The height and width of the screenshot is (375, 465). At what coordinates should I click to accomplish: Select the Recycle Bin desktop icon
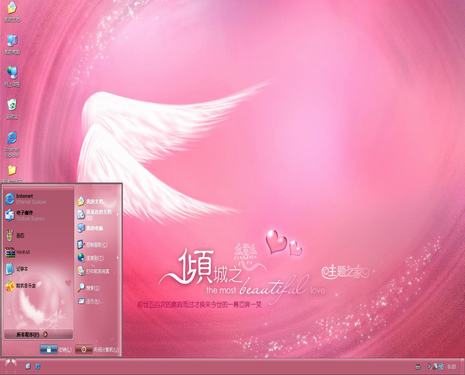coord(12,109)
